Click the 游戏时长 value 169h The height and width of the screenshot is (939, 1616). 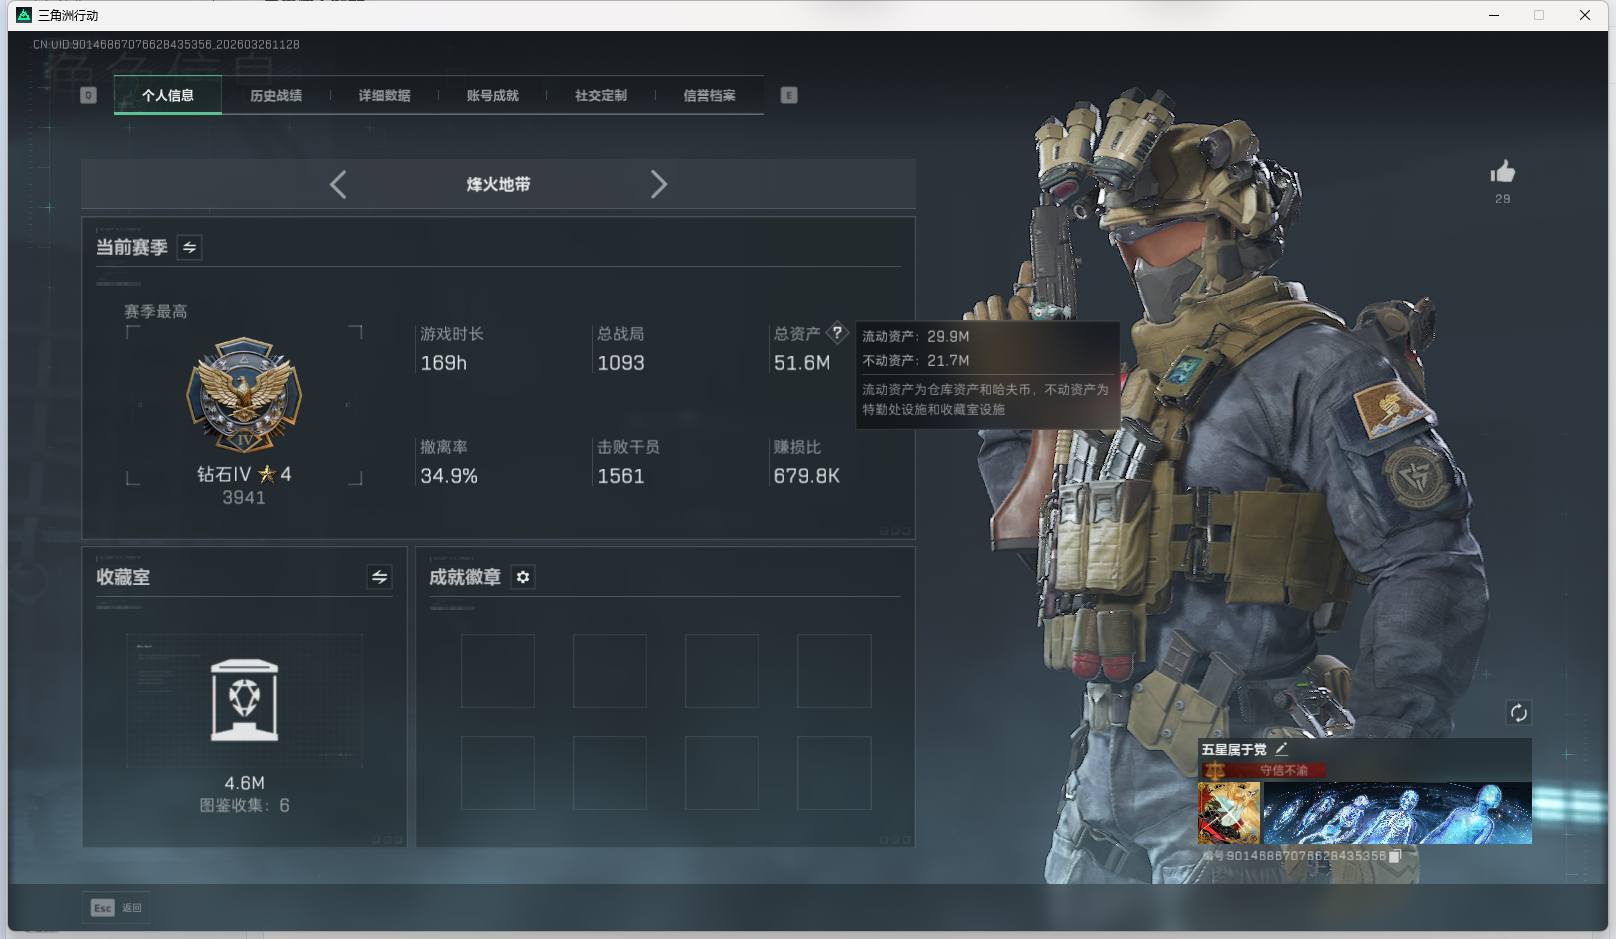coord(443,363)
